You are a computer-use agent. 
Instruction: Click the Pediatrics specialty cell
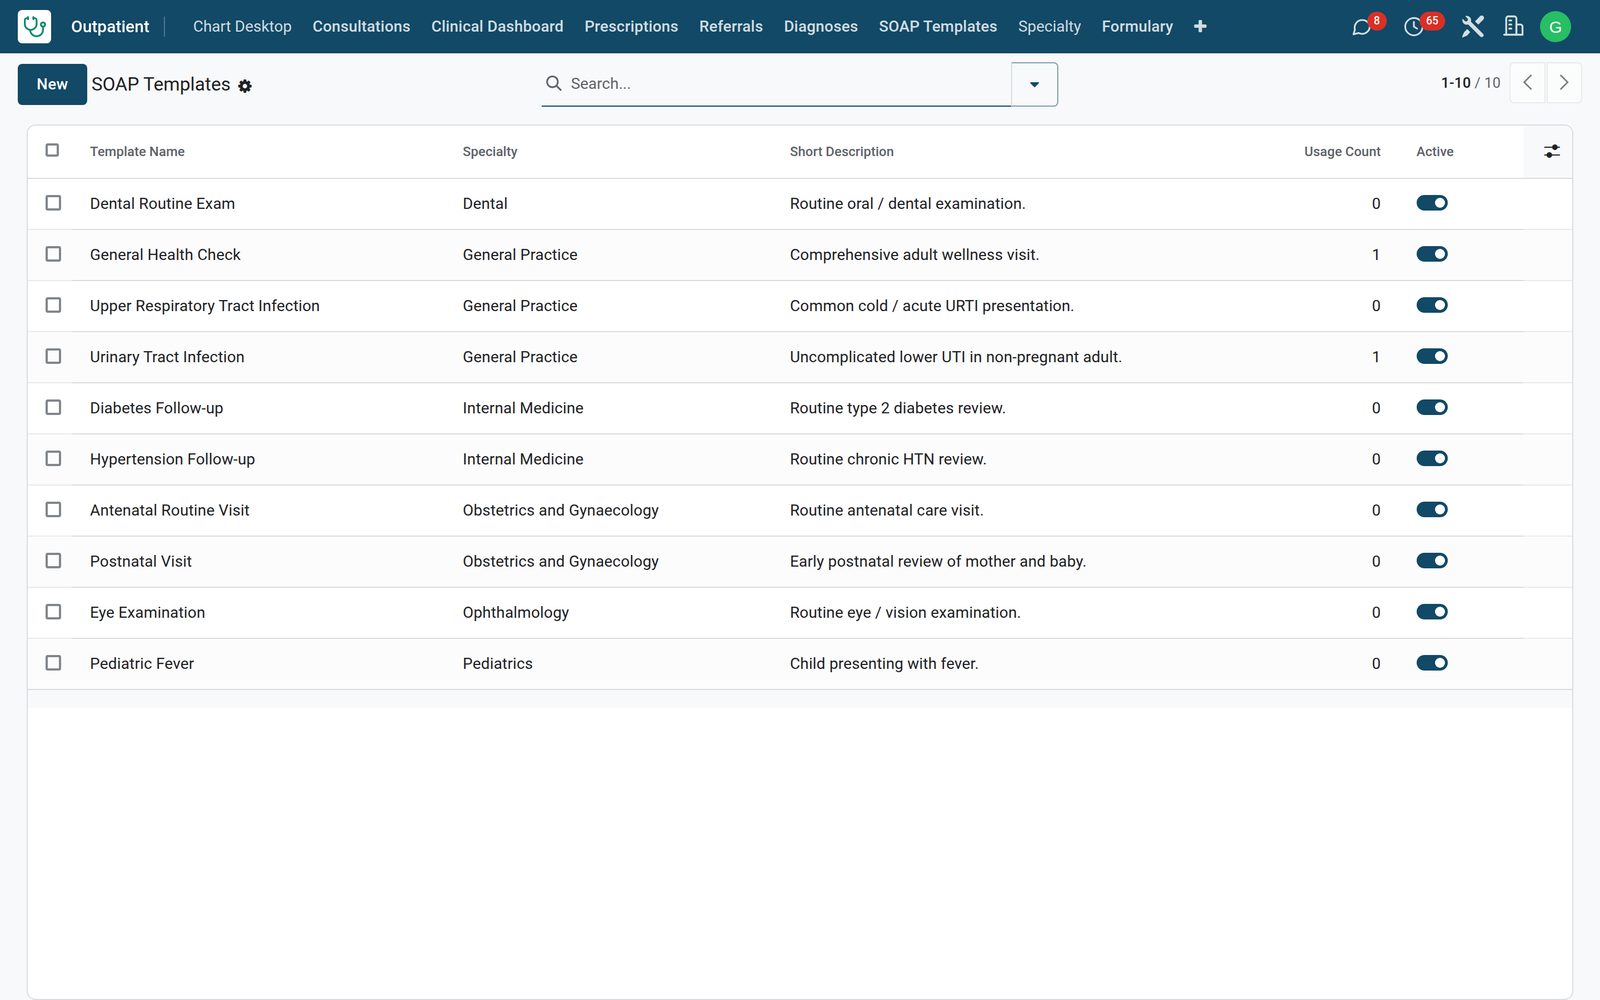(x=497, y=664)
